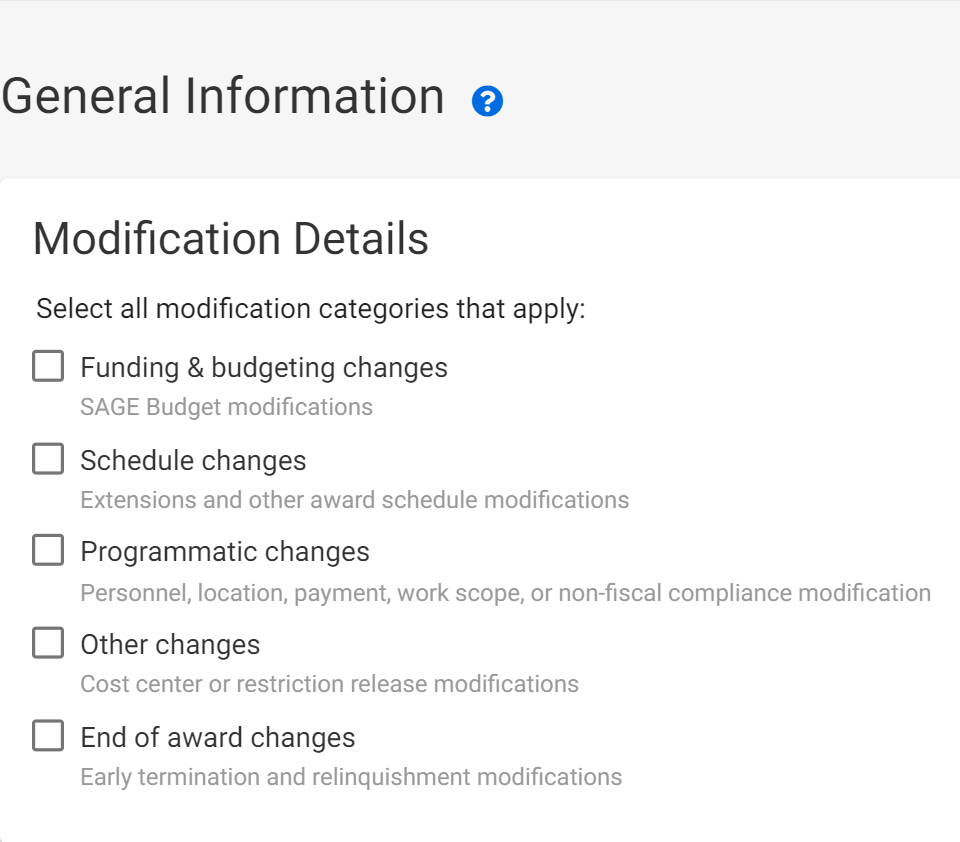Viewport: 960px width, 842px height.
Task: Click the Early termination and relinquishment description
Action: click(x=351, y=777)
